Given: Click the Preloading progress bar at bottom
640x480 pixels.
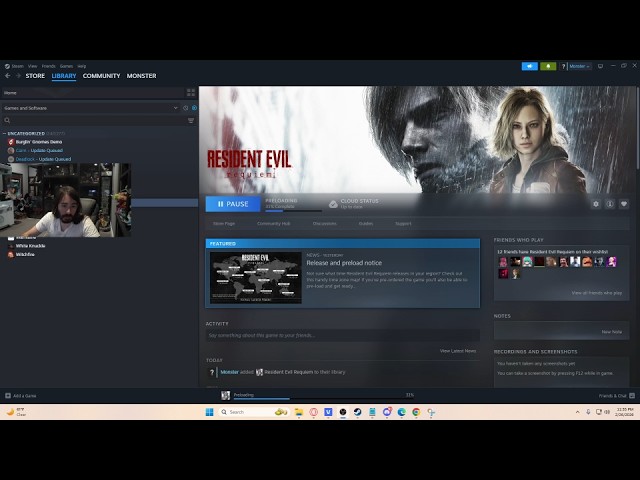Looking at the screenshot, I should point(318,396).
